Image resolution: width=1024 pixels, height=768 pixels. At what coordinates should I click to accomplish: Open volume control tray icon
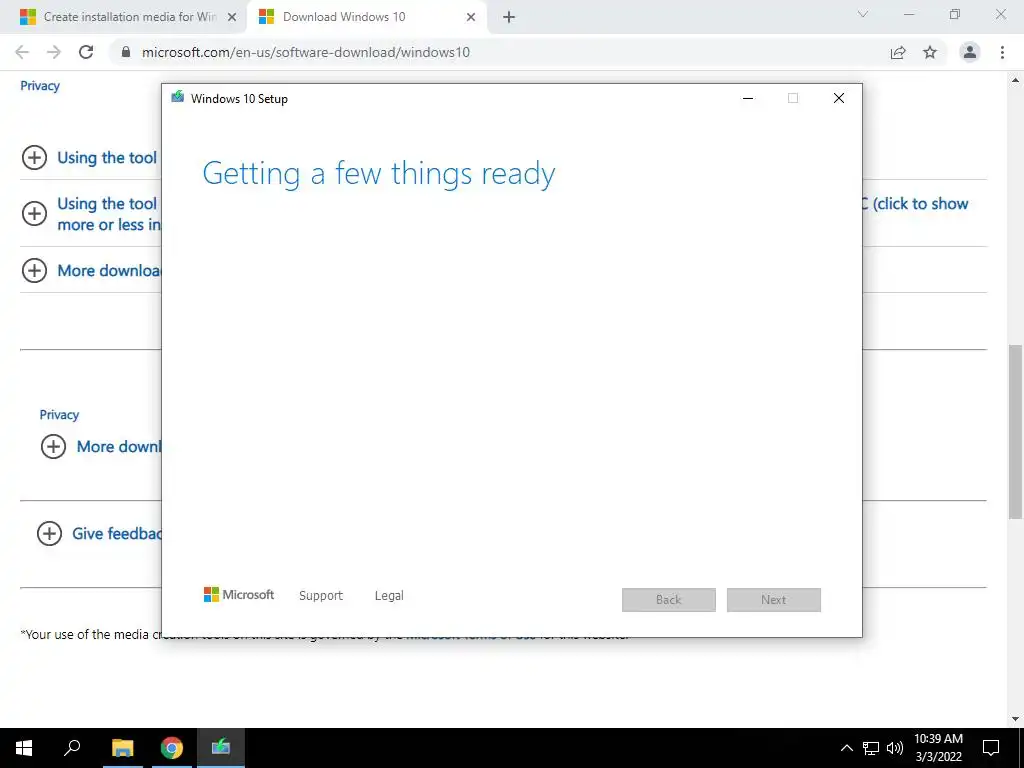[x=895, y=748]
